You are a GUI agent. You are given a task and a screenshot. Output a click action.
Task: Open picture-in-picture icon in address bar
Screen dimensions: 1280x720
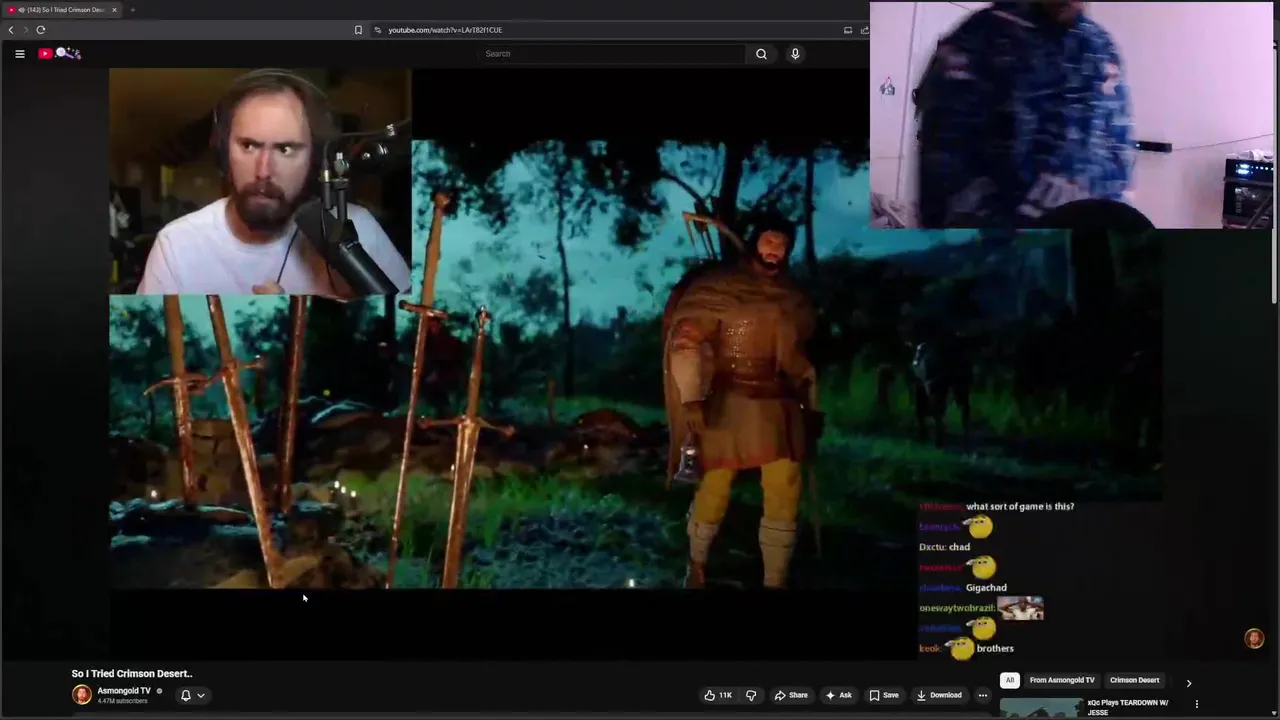click(x=848, y=30)
